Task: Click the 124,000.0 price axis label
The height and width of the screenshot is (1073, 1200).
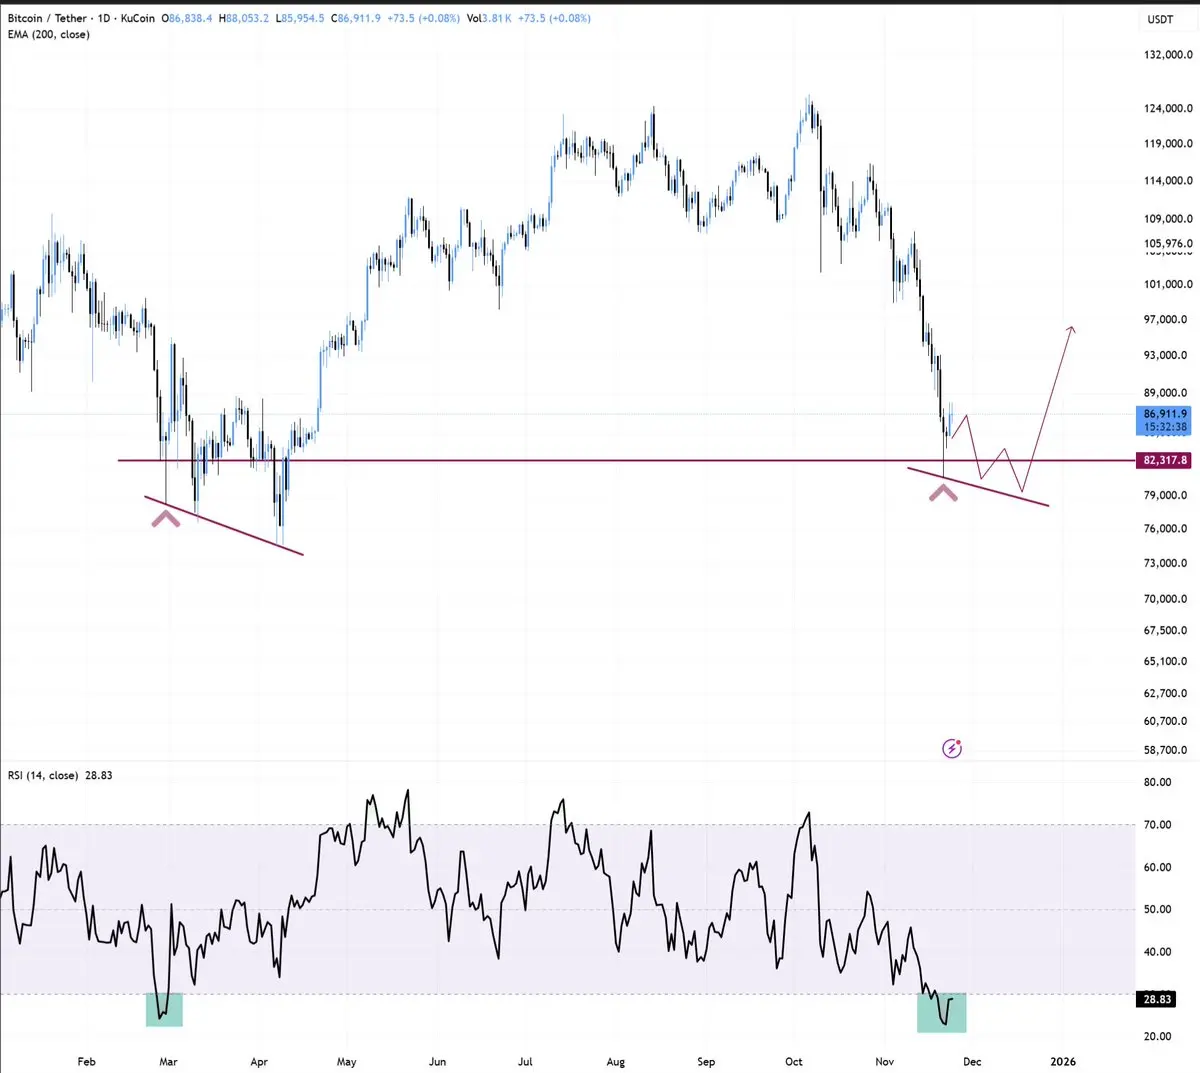Action: [1168, 108]
